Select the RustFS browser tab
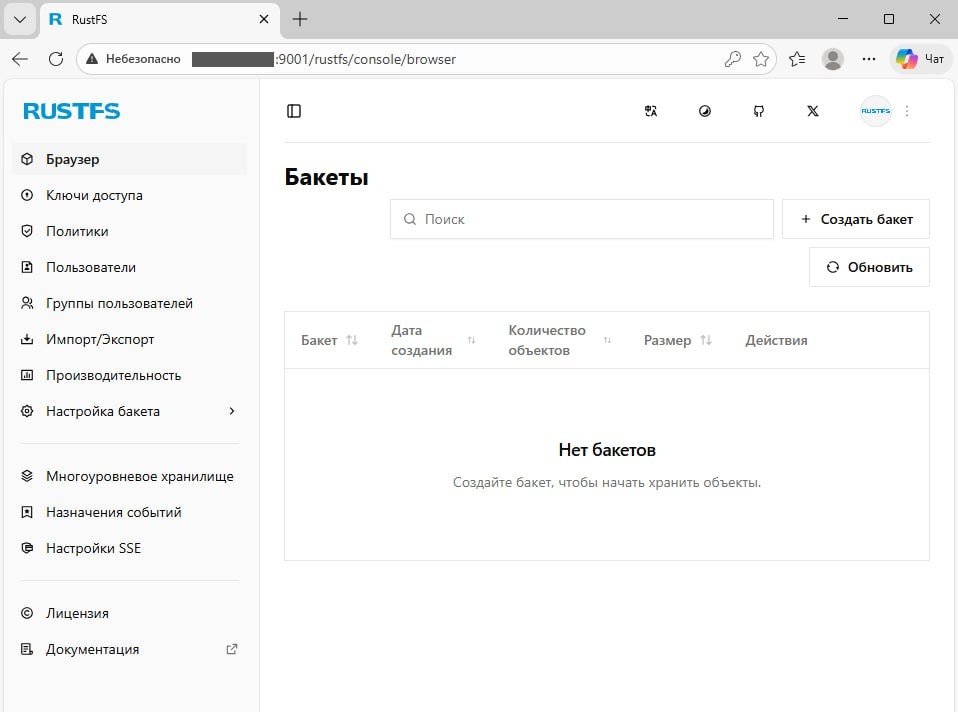 tap(160, 20)
